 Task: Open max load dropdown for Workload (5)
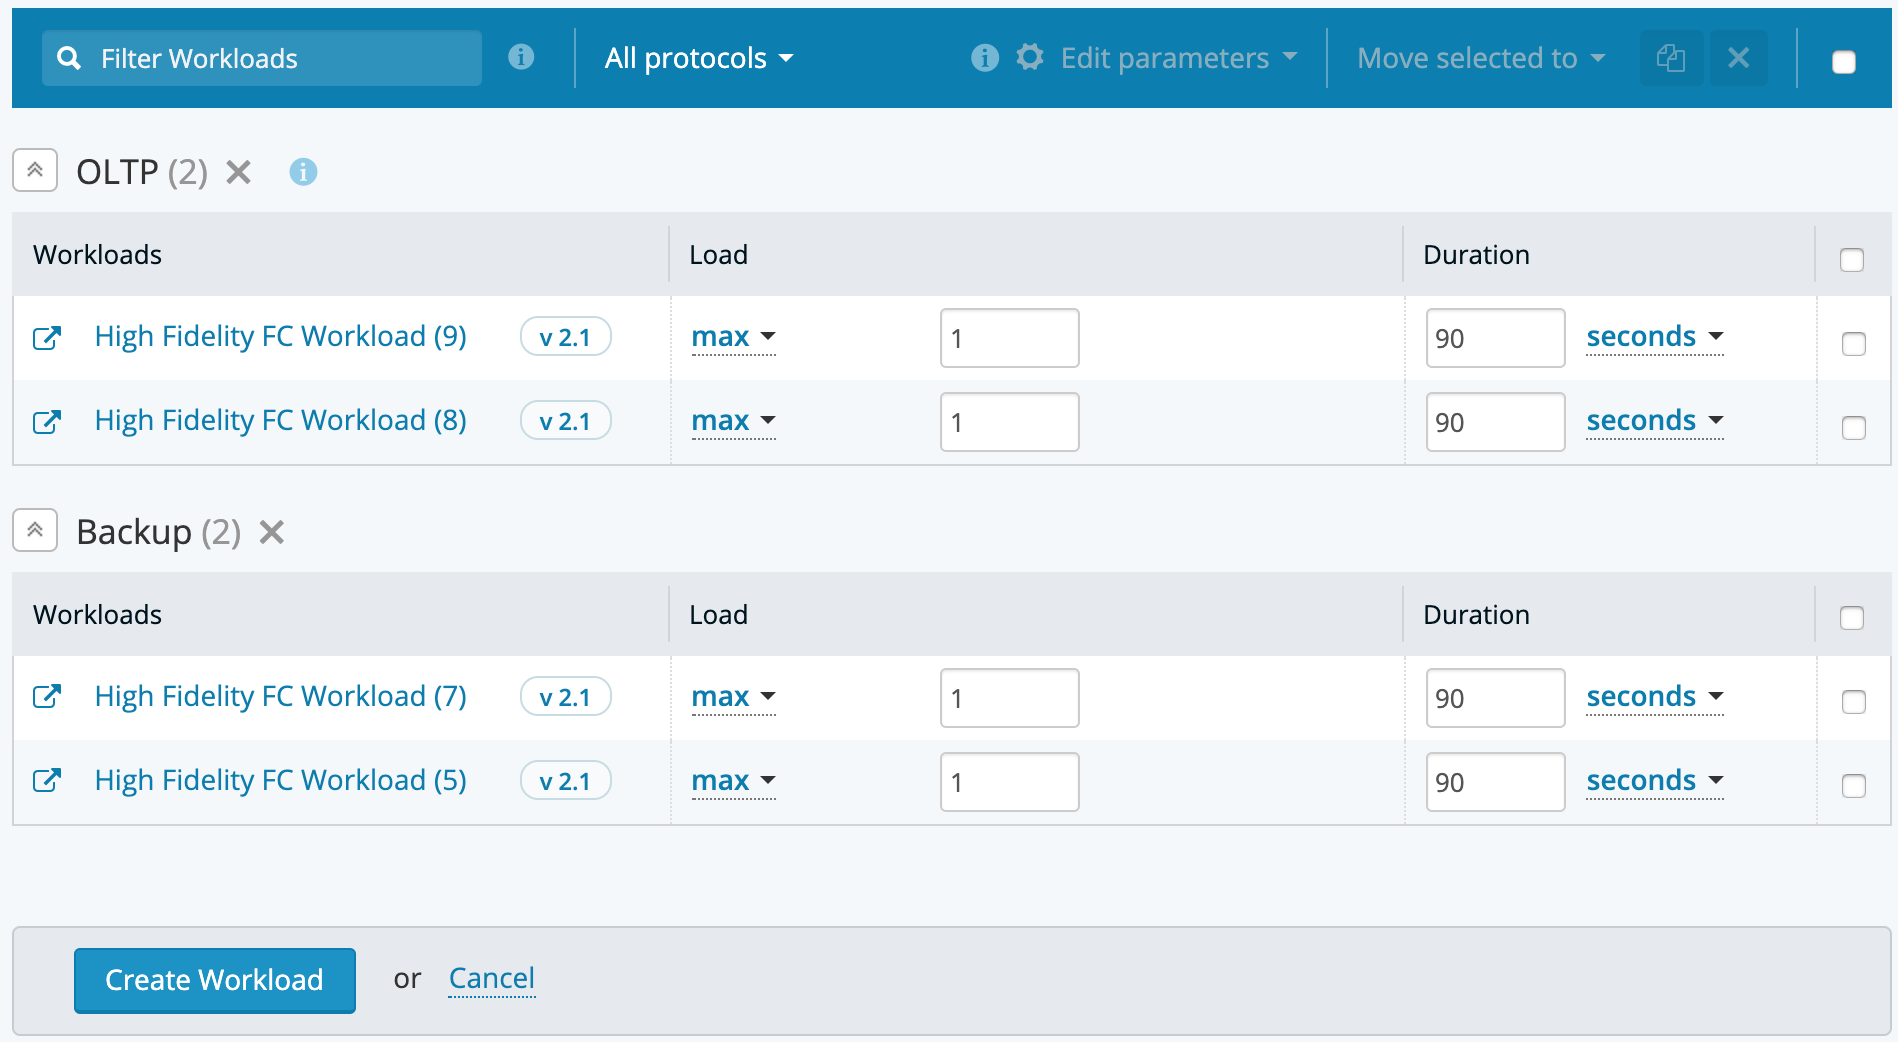click(x=734, y=781)
